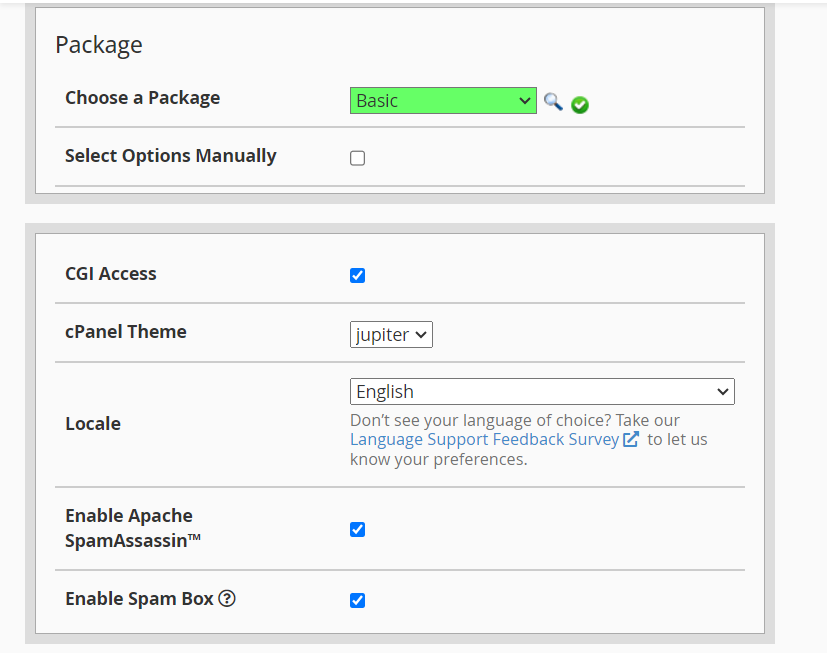
Task: Expand the cPanel Theme jupiter dropdown
Action: (391, 335)
